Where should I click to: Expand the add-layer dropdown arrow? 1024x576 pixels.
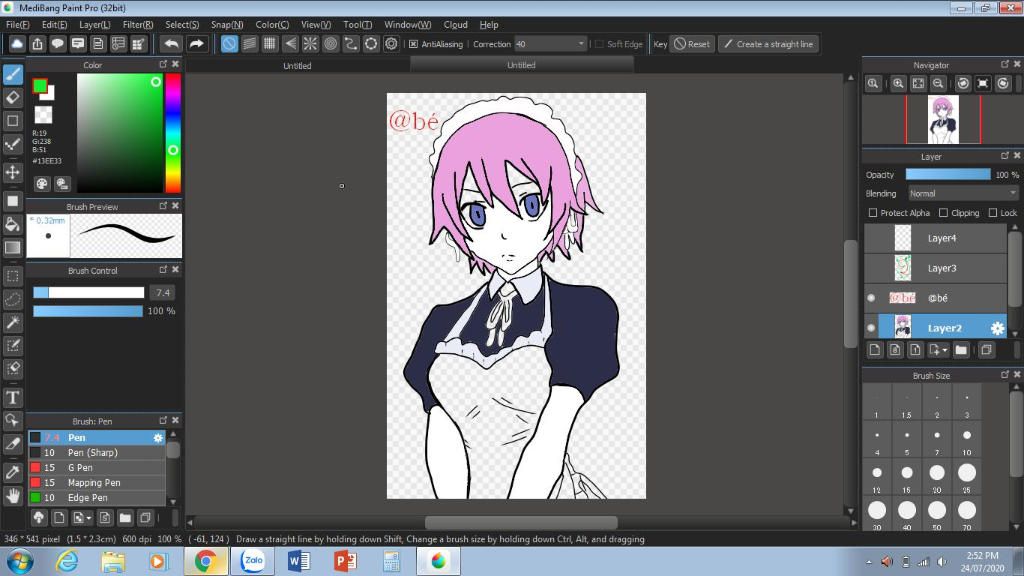click(944, 351)
